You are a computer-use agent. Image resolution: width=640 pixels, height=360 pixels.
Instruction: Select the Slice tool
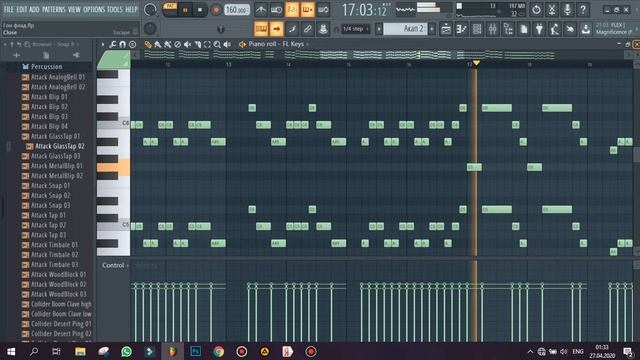pos(198,44)
